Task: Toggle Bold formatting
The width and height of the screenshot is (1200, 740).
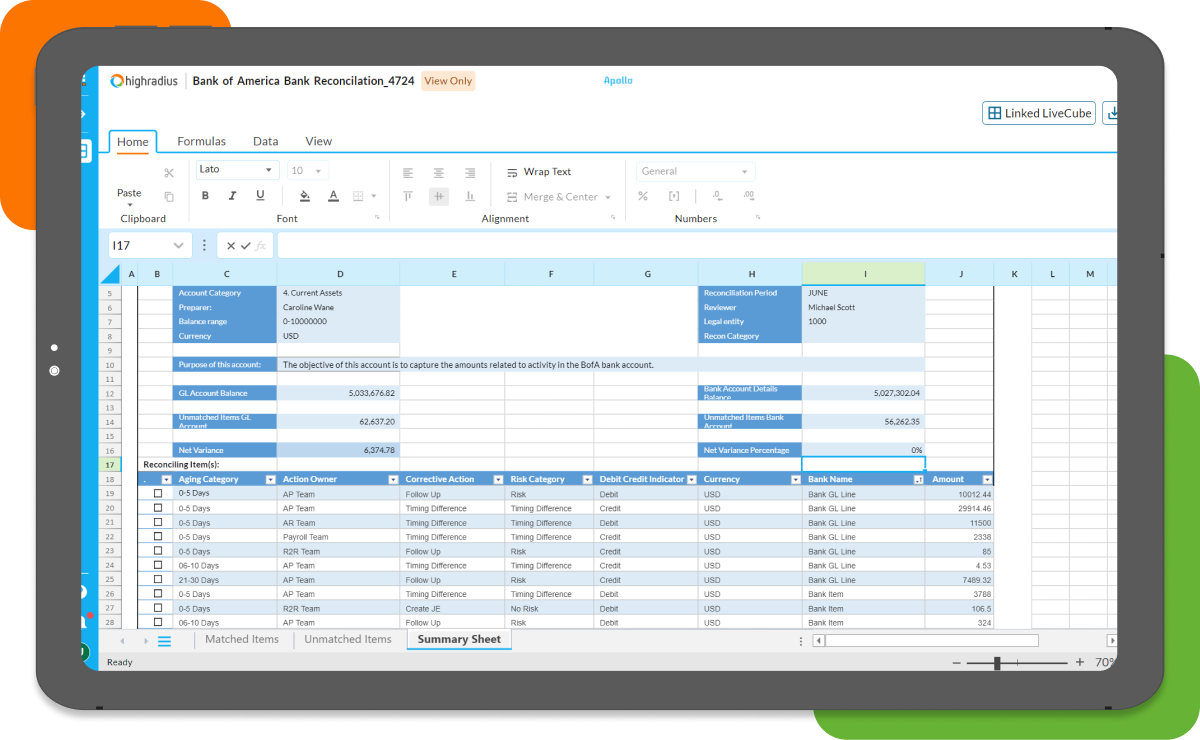Action: pyautogui.click(x=205, y=196)
